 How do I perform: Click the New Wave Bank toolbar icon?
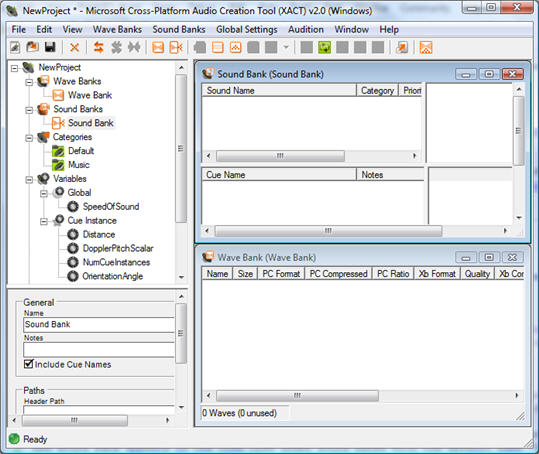point(158,47)
